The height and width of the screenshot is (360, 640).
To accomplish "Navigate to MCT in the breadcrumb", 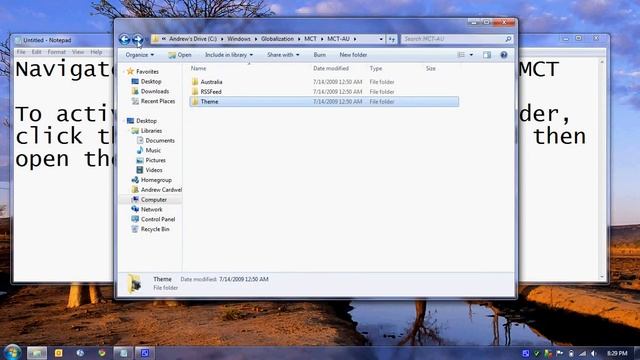I will coord(310,39).
